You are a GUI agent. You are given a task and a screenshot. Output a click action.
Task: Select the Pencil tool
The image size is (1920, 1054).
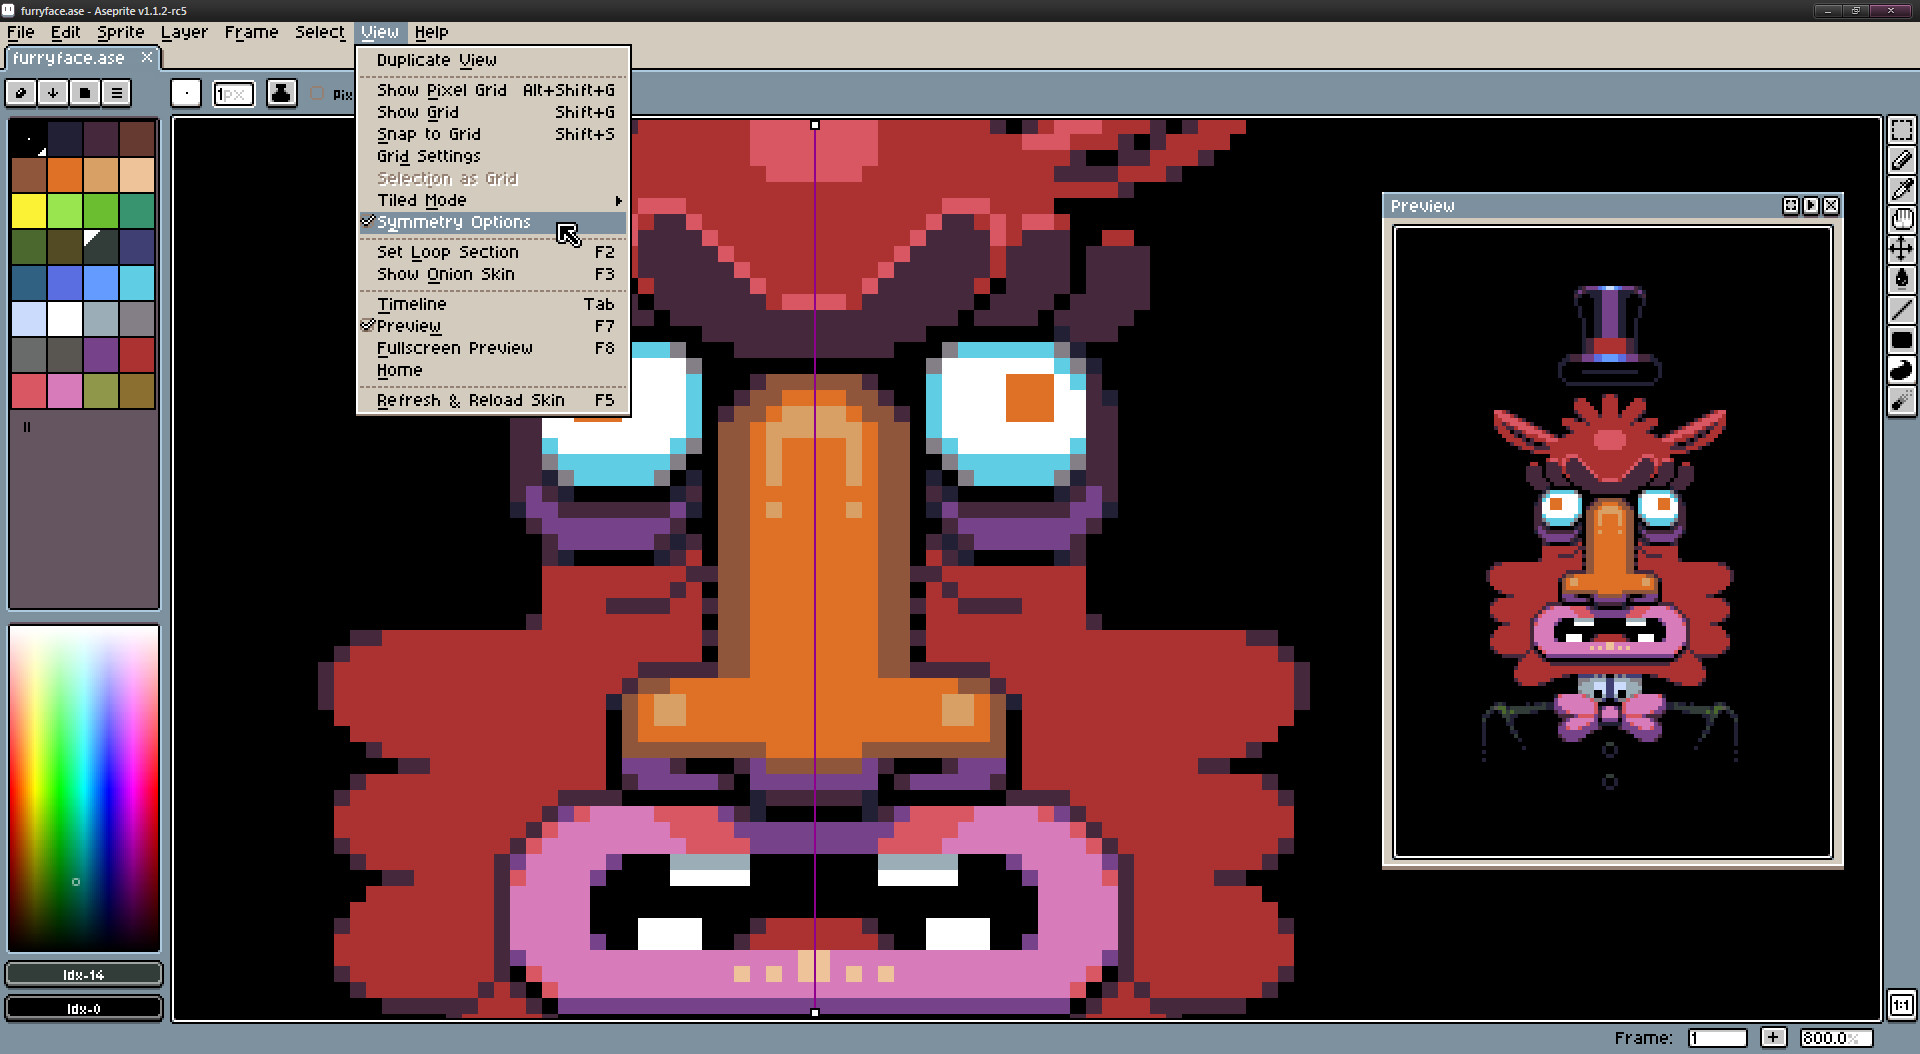pyautogui.click(x=1904, y=160)
